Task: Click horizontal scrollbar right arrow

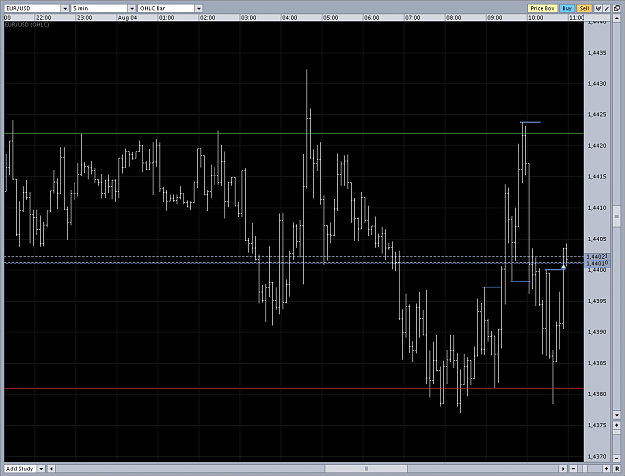Action: tap(563, 469)
